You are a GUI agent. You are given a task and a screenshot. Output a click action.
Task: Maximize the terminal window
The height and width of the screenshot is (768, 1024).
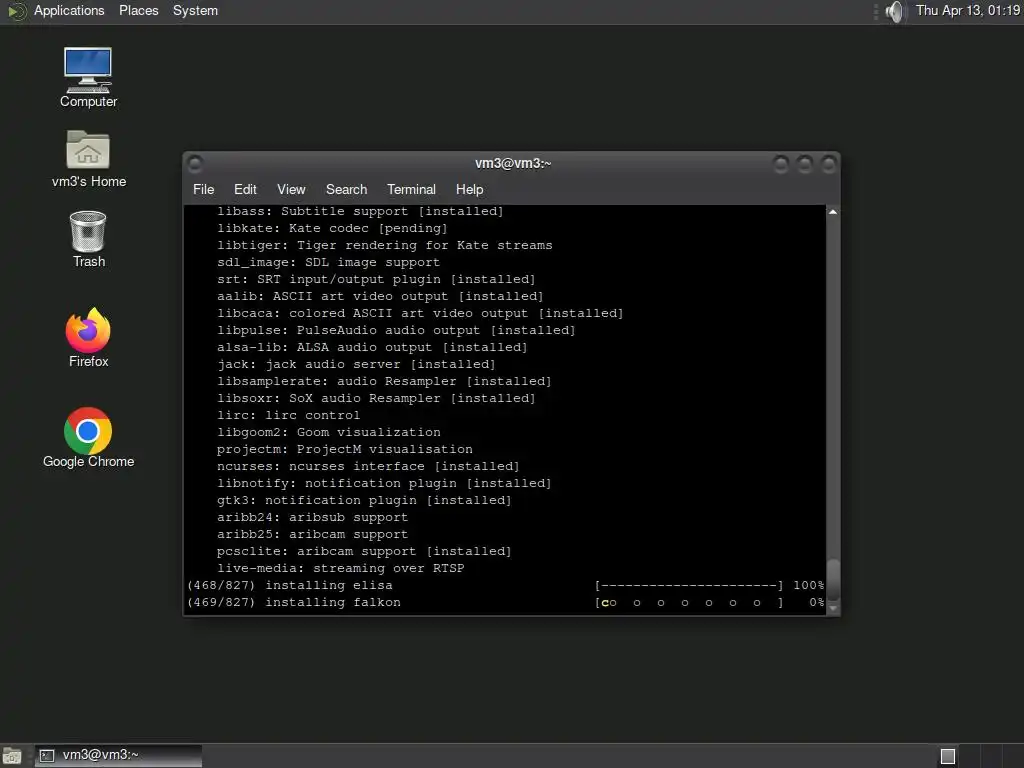[805, 164]
